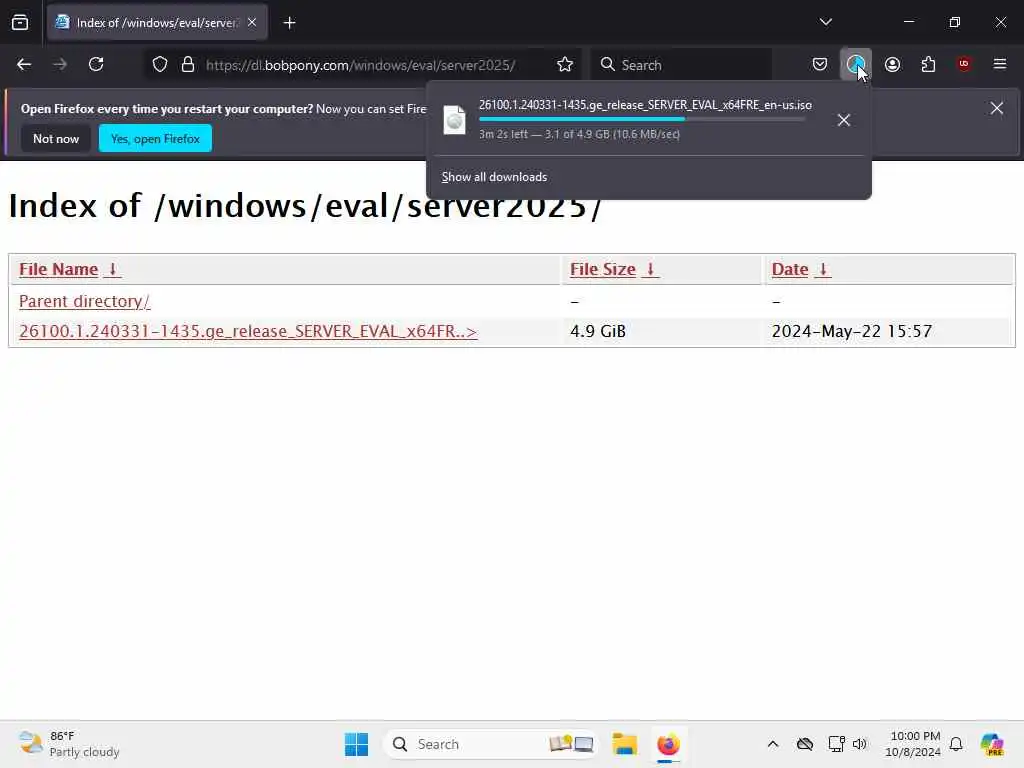Open the weather widget 86°F Partly cloudy

click(x=69, y=744)
